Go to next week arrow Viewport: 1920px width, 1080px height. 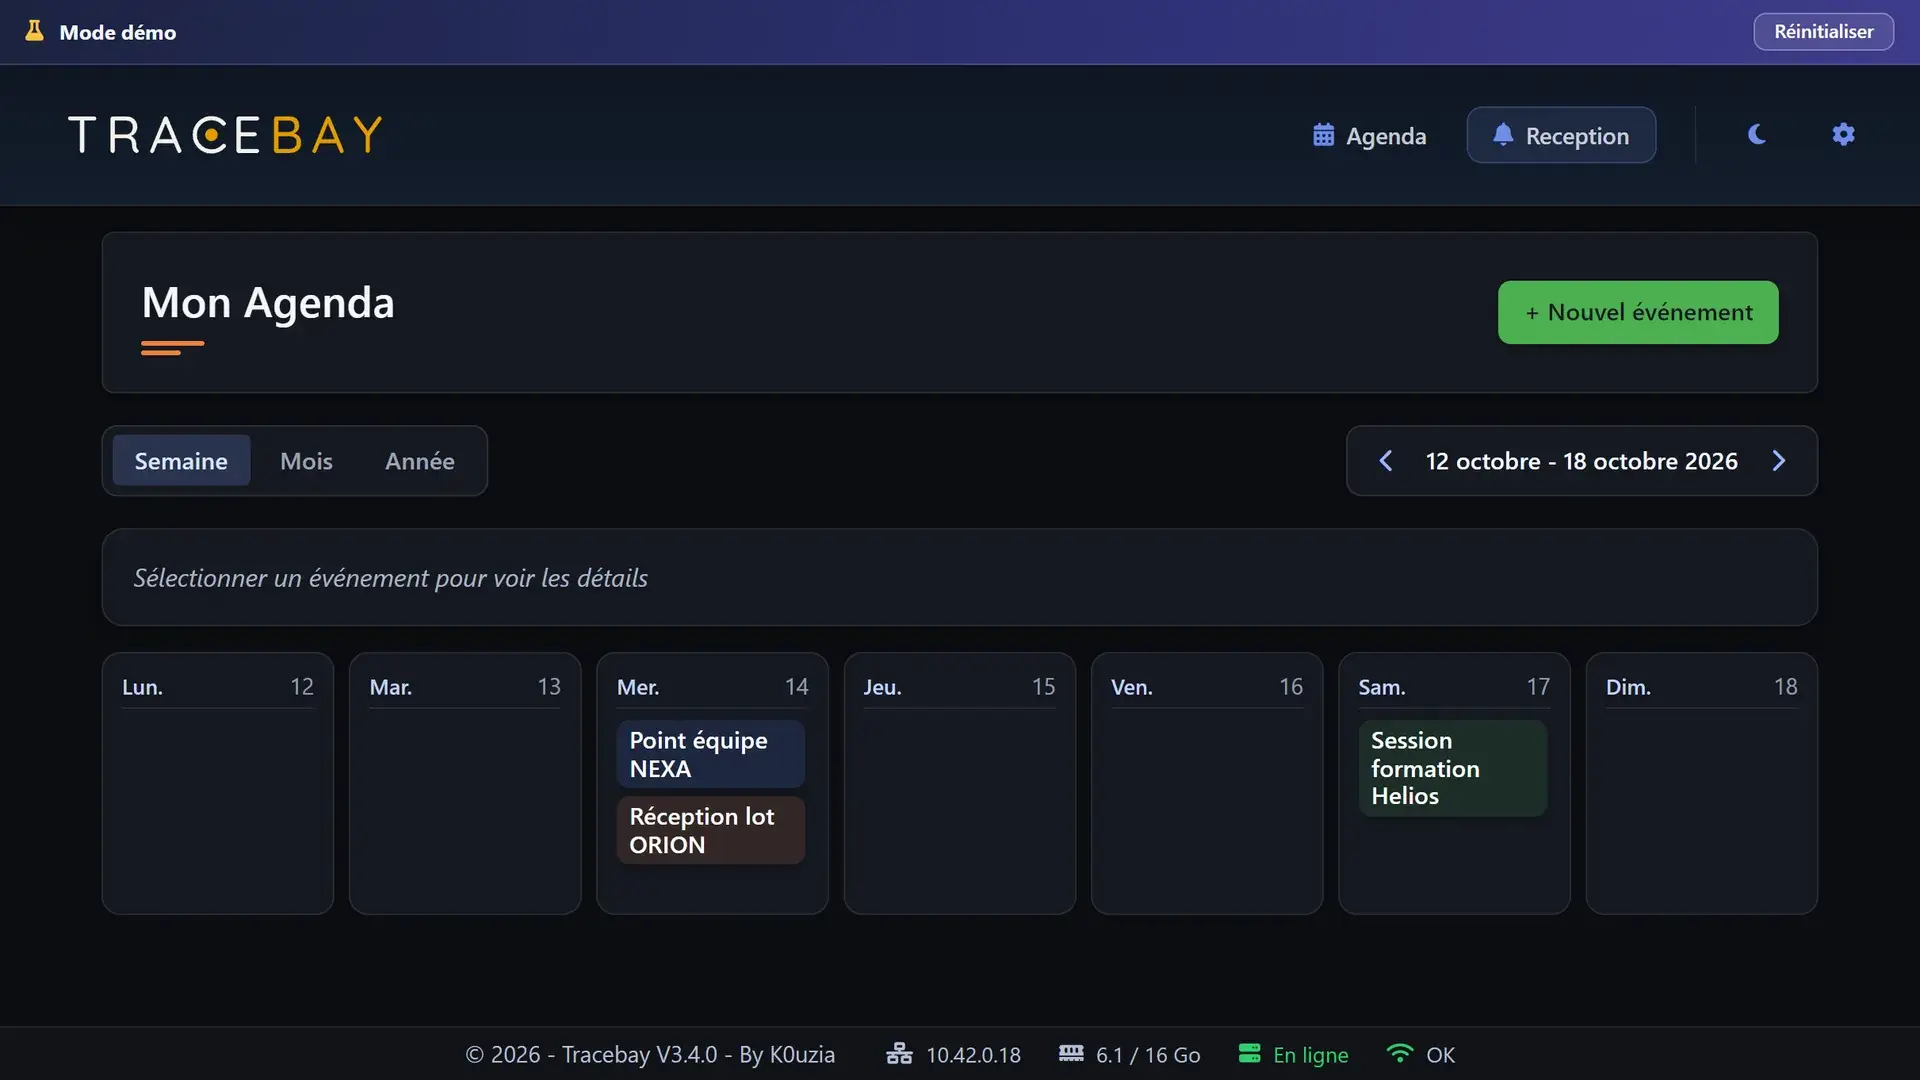(x=1778, y=461)
